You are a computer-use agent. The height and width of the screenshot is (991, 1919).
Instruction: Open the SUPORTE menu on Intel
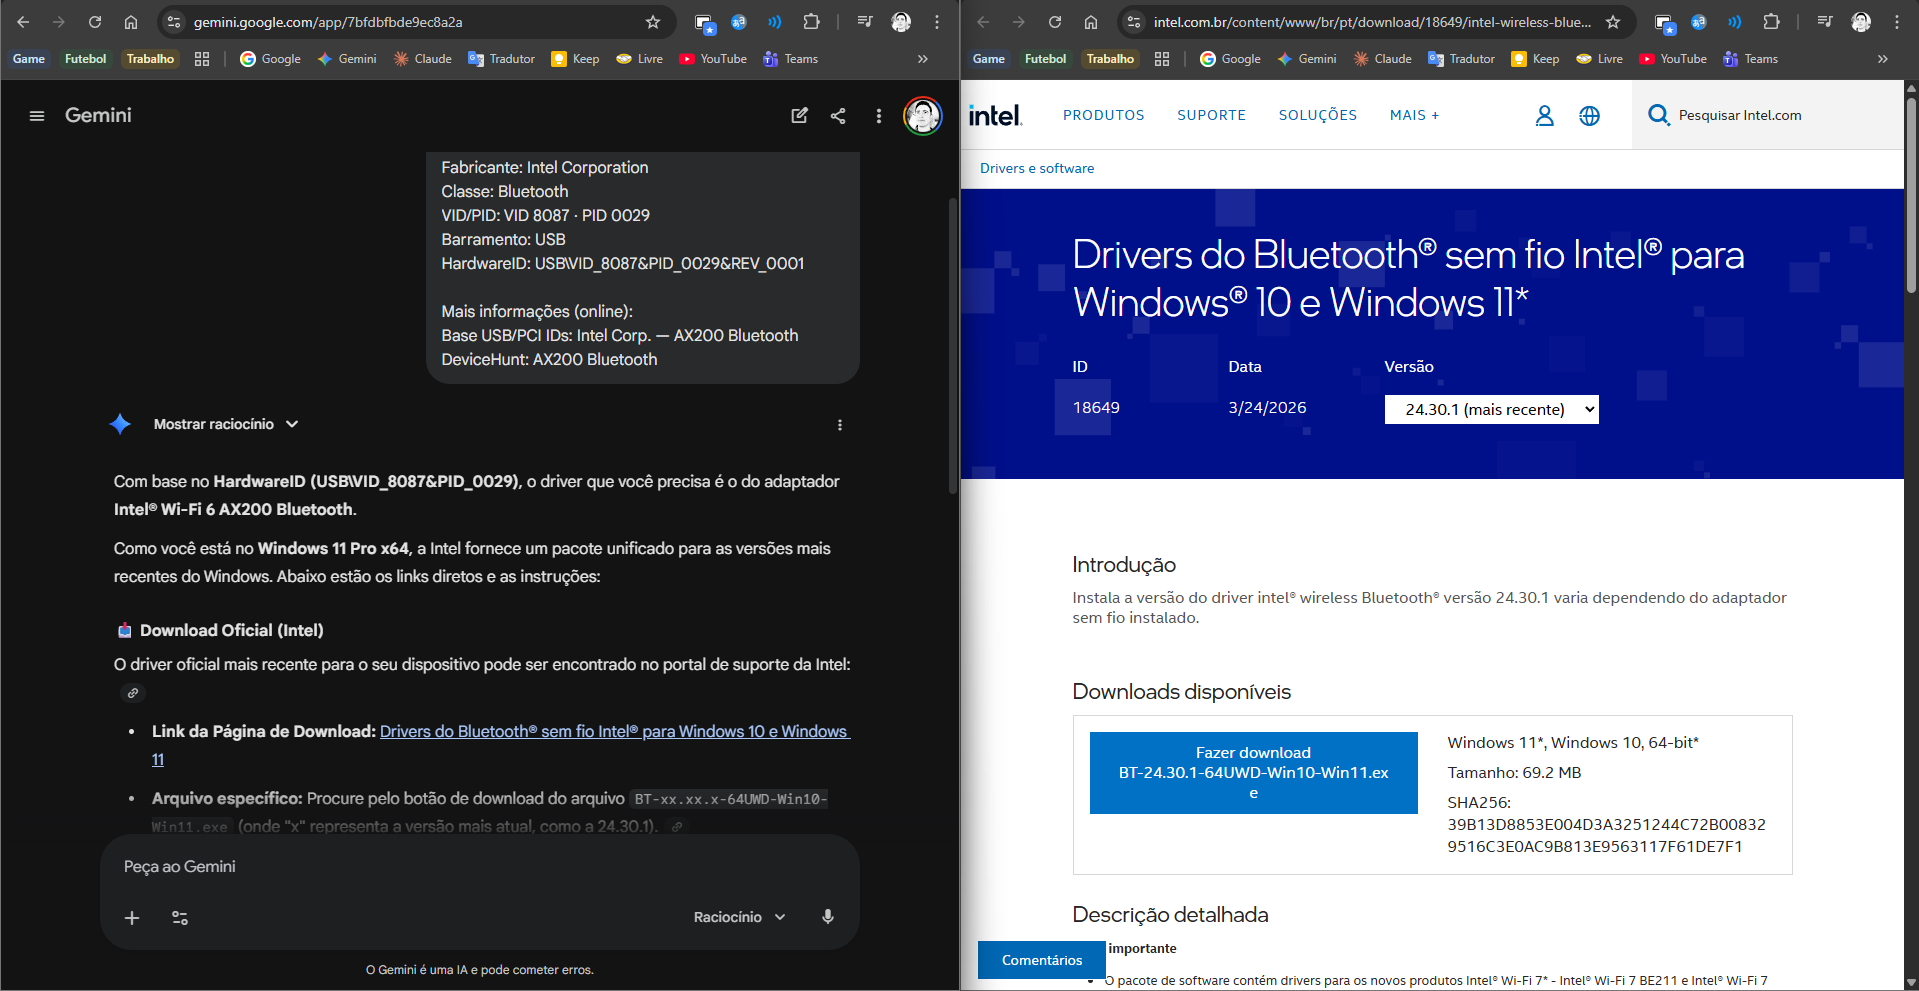coord(1211,116)
